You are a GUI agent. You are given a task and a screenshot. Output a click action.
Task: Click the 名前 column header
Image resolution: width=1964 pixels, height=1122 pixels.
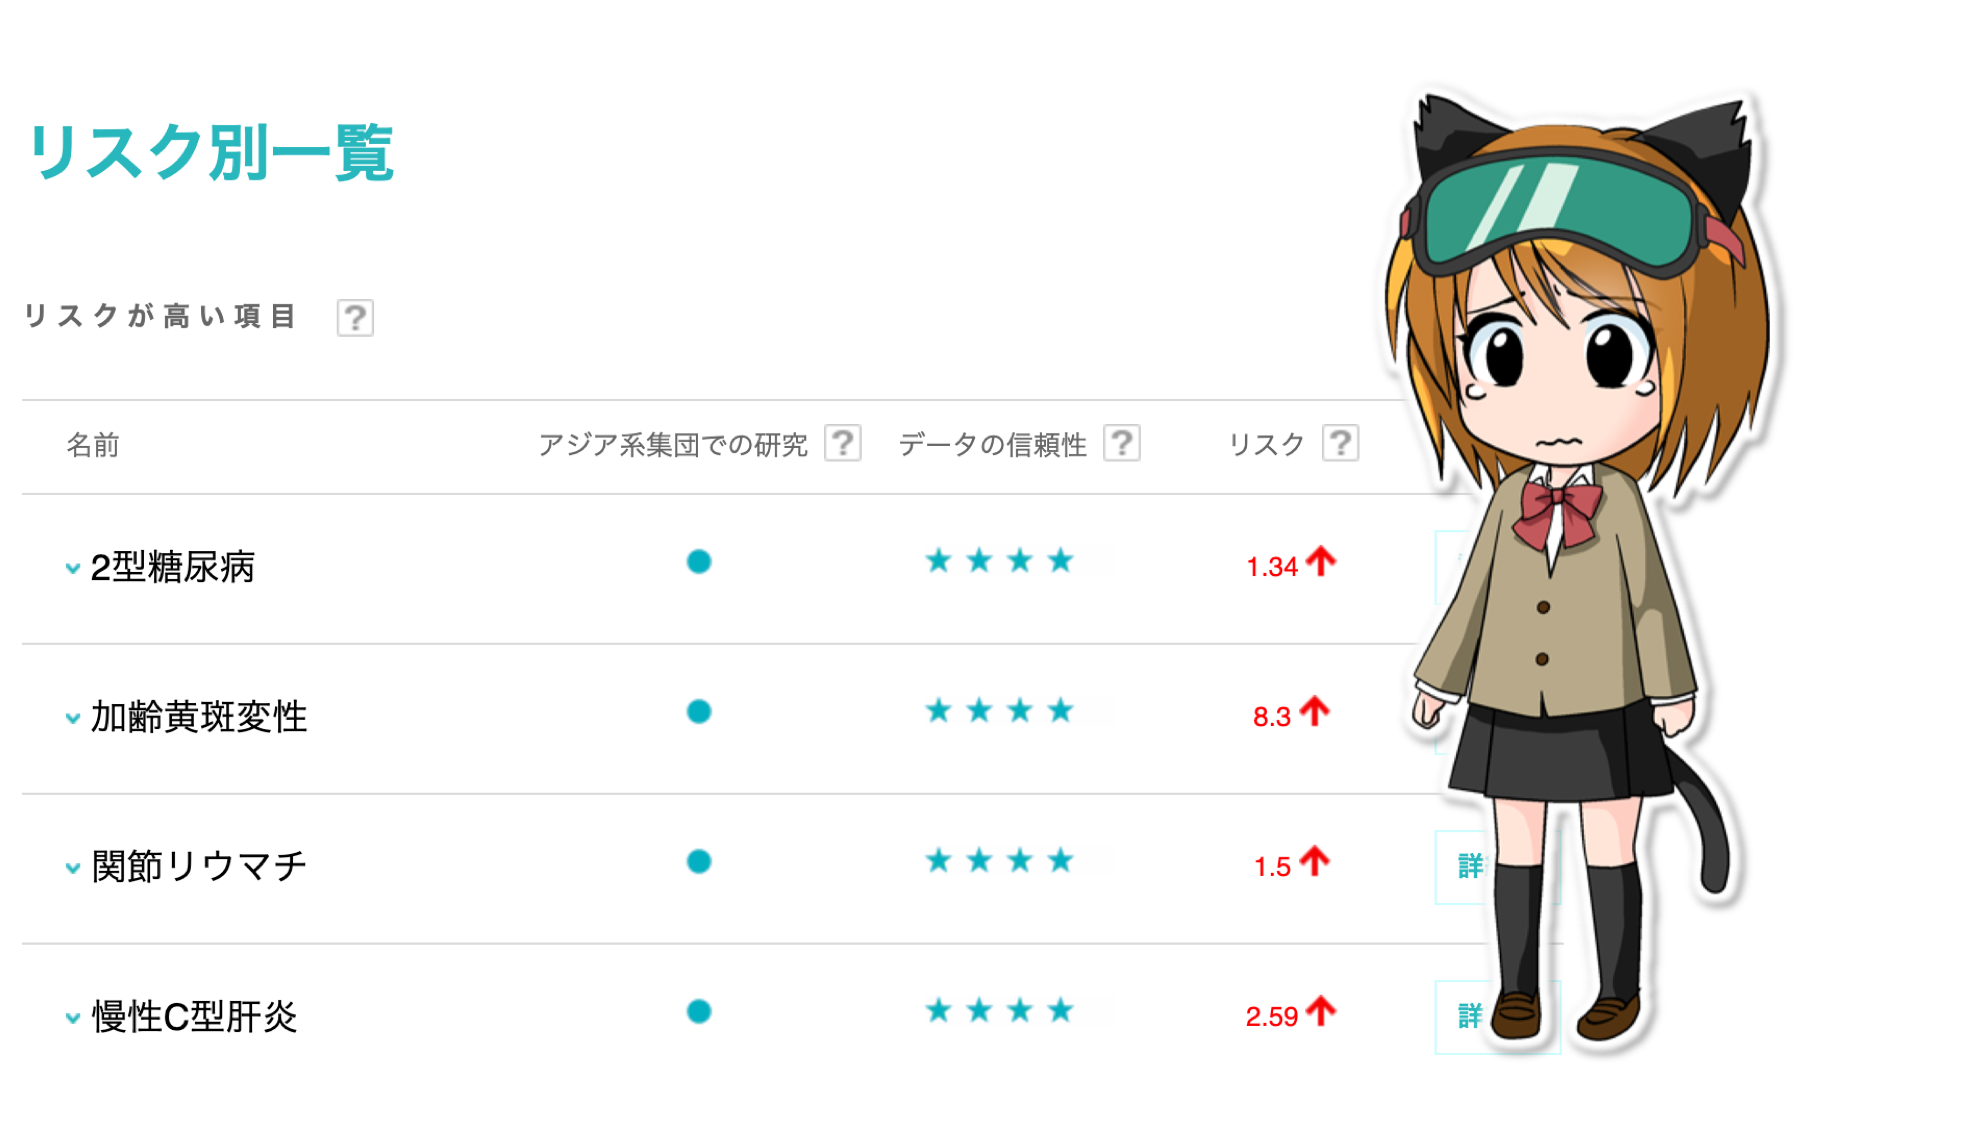(93, 445)
